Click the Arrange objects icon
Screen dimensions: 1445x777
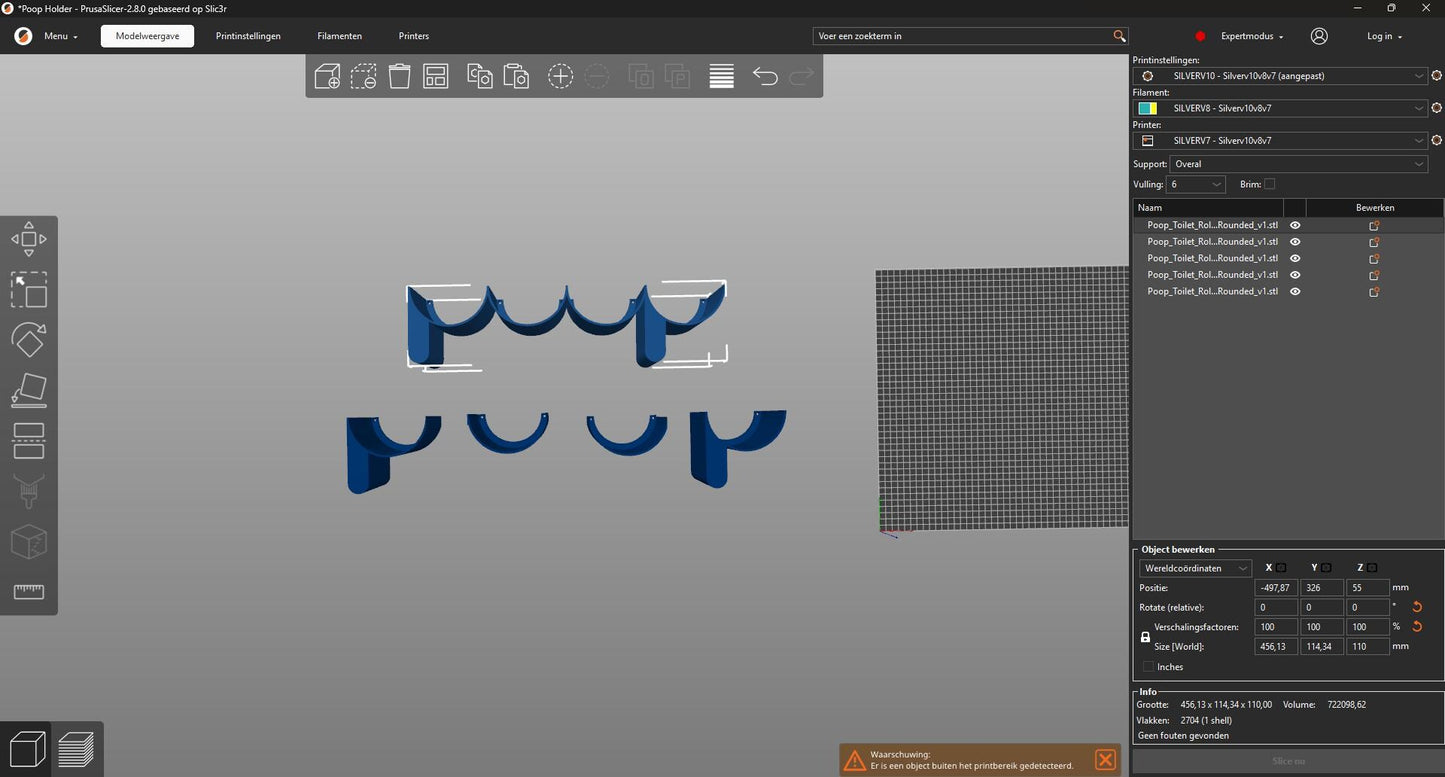point(436,76)
